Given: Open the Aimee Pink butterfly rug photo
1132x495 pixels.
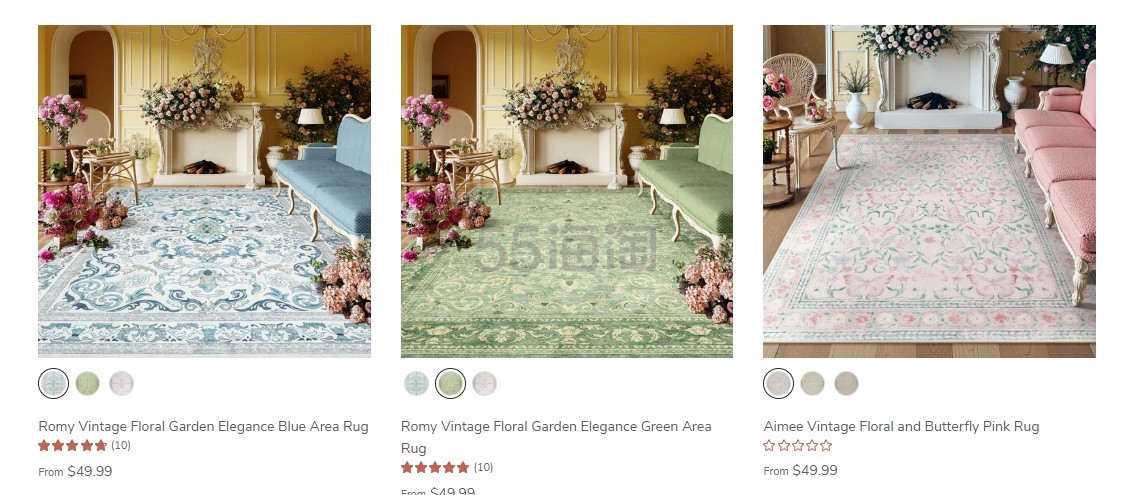Looking at the screenshot, I should click(x=929, y=191).
